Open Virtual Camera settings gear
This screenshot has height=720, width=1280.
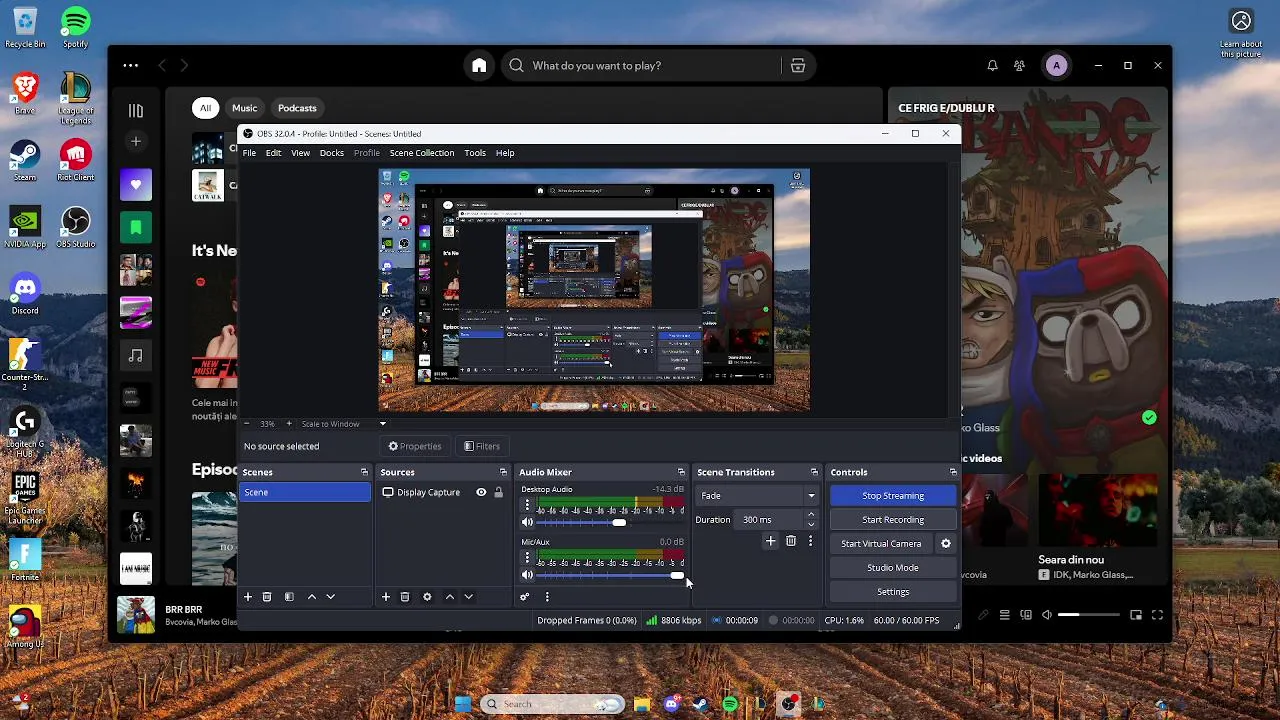point(946,544)
